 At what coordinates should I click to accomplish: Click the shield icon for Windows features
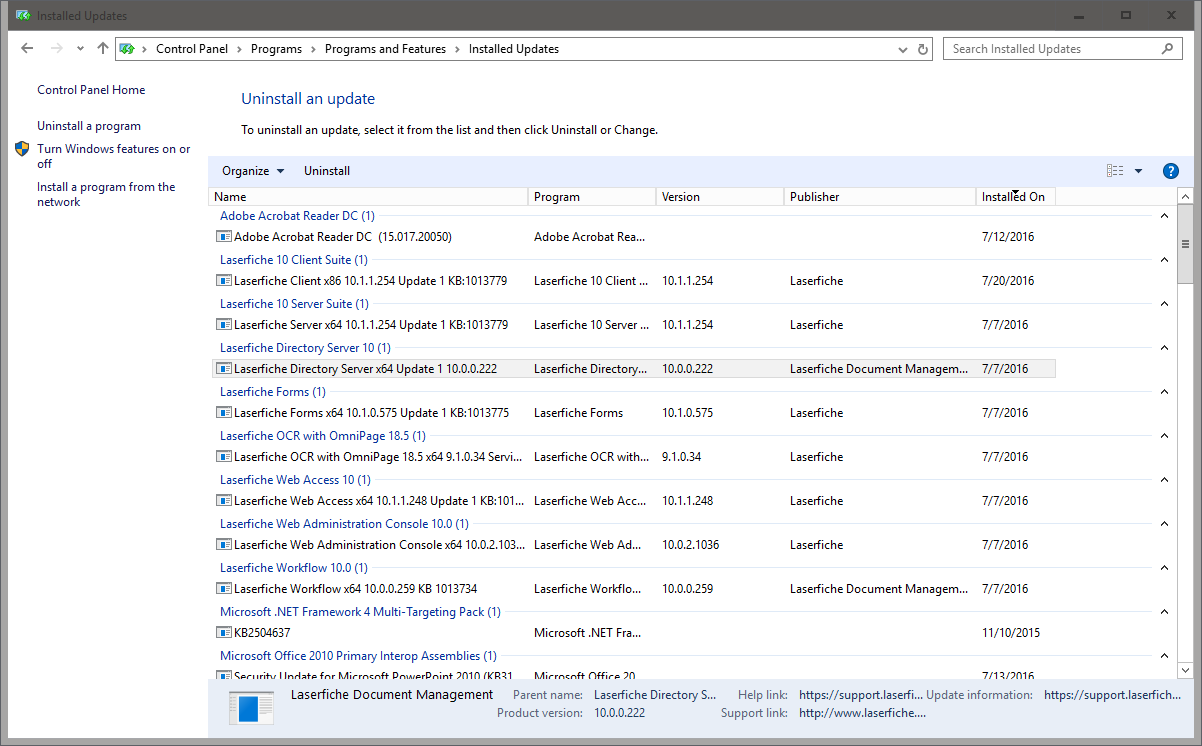(23, 149)
